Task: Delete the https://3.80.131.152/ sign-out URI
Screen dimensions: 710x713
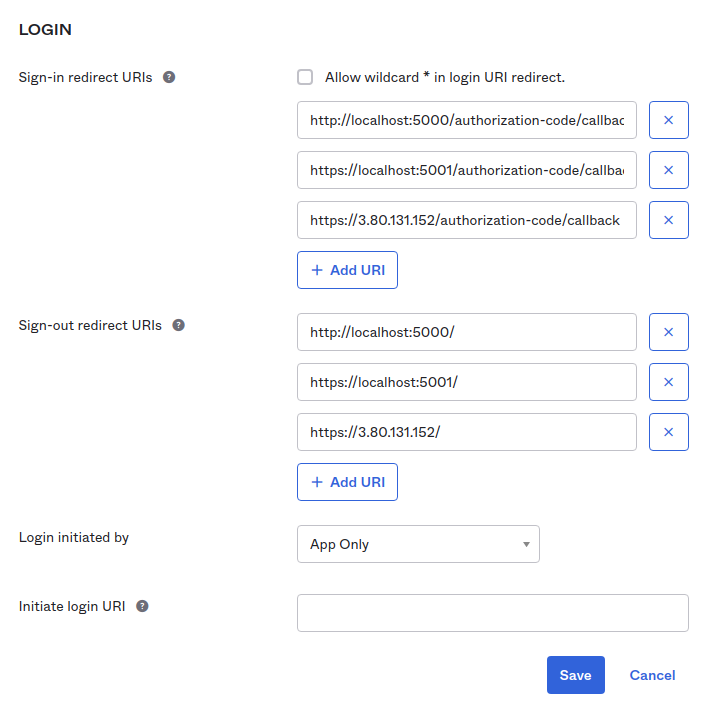Action: point(668,432)
